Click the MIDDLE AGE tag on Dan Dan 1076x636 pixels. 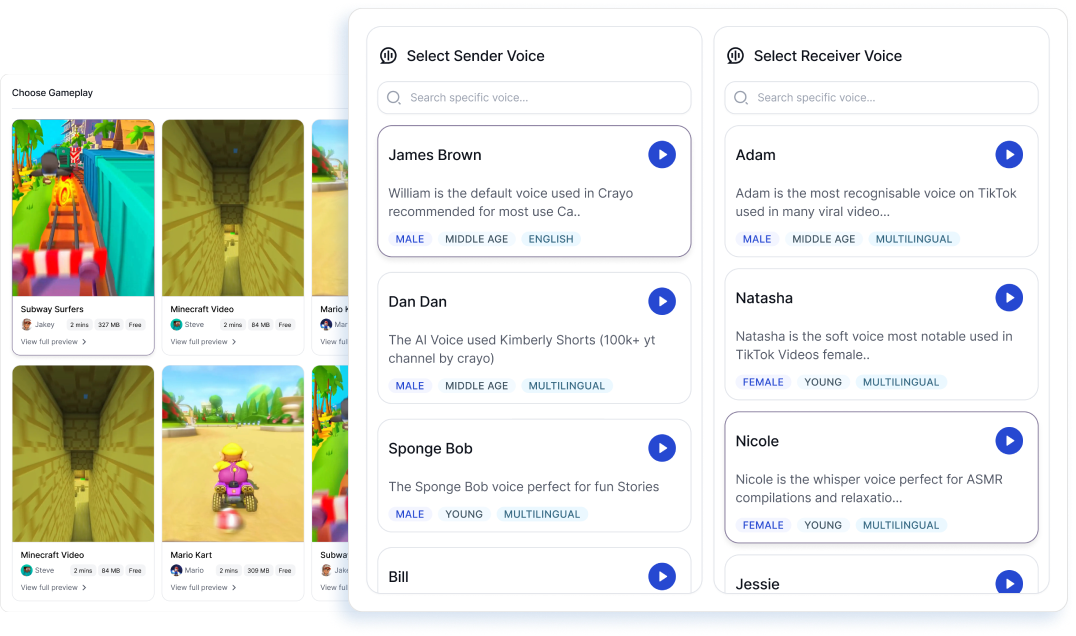click(x=476, y=386)
